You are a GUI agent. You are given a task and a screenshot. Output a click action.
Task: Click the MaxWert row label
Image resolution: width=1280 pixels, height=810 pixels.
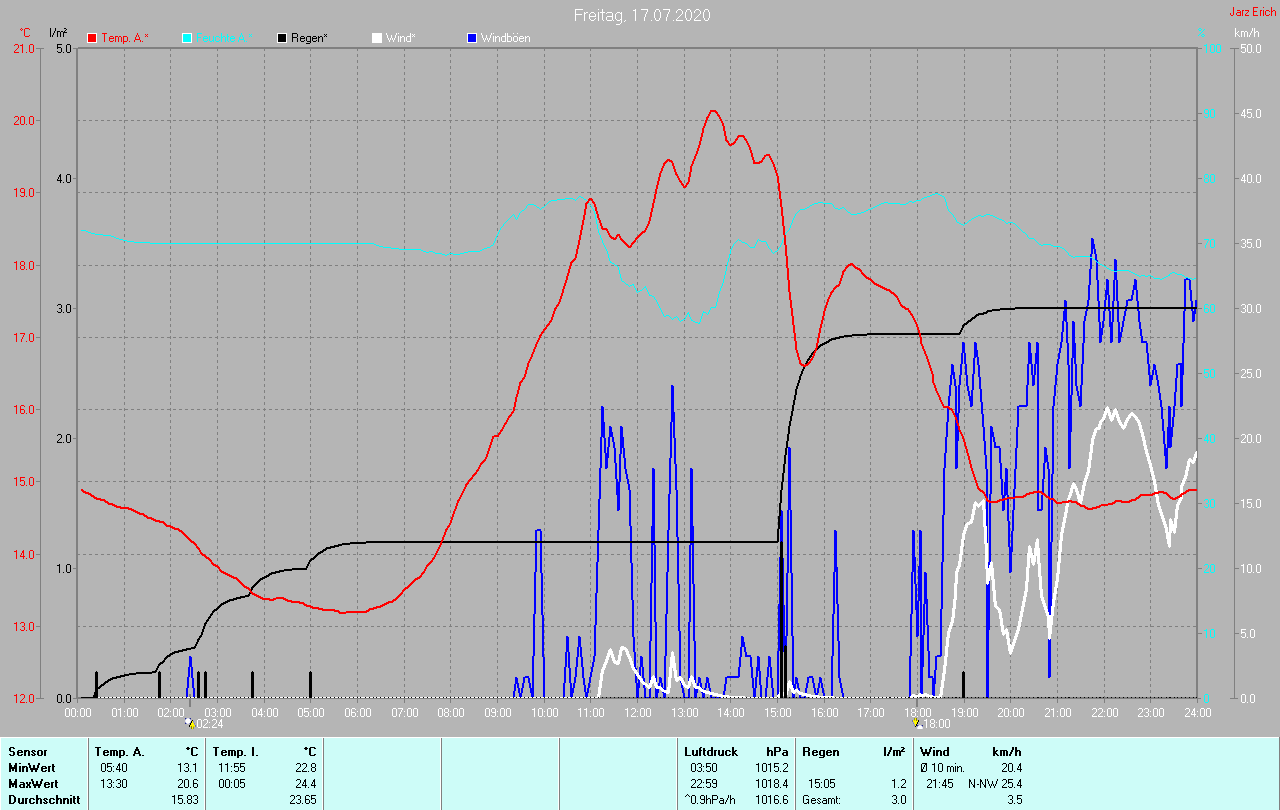coord(34,783)
